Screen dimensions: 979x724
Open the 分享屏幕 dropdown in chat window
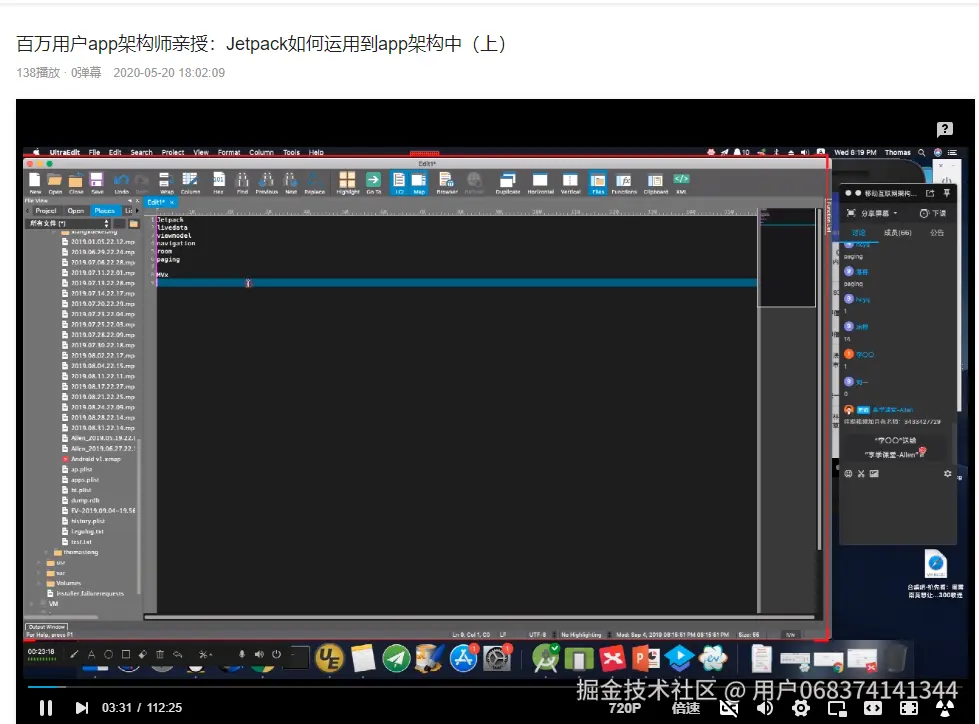click(x=872, y=213)
